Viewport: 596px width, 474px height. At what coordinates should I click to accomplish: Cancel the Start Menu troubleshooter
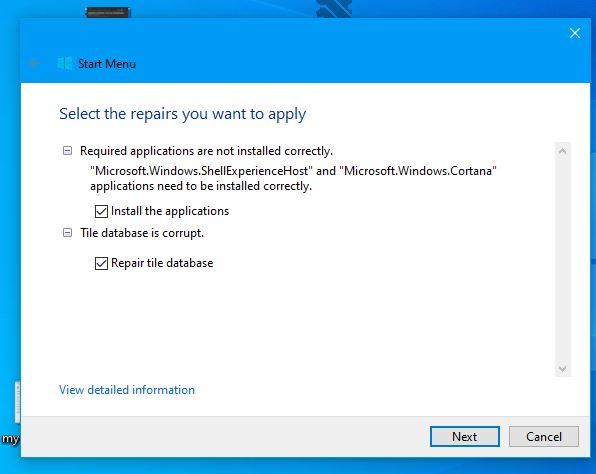544,436
